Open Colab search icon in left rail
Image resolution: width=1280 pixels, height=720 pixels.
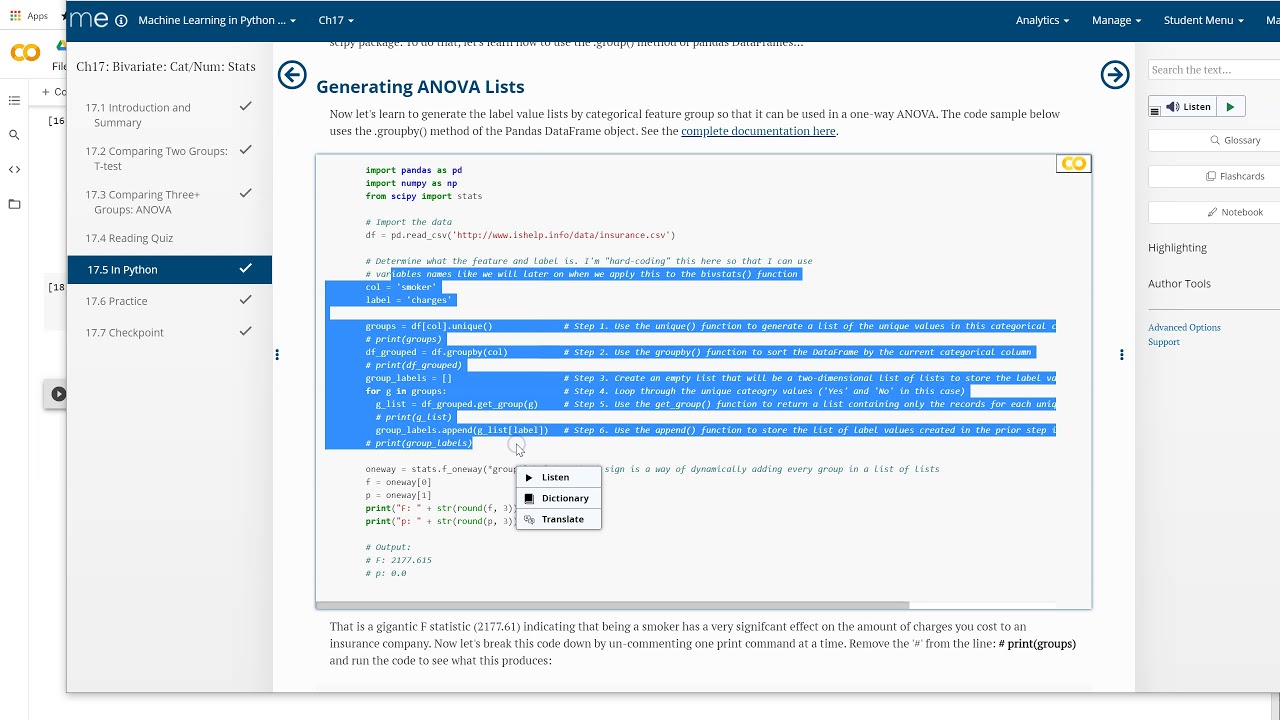[x=14, y=135]
